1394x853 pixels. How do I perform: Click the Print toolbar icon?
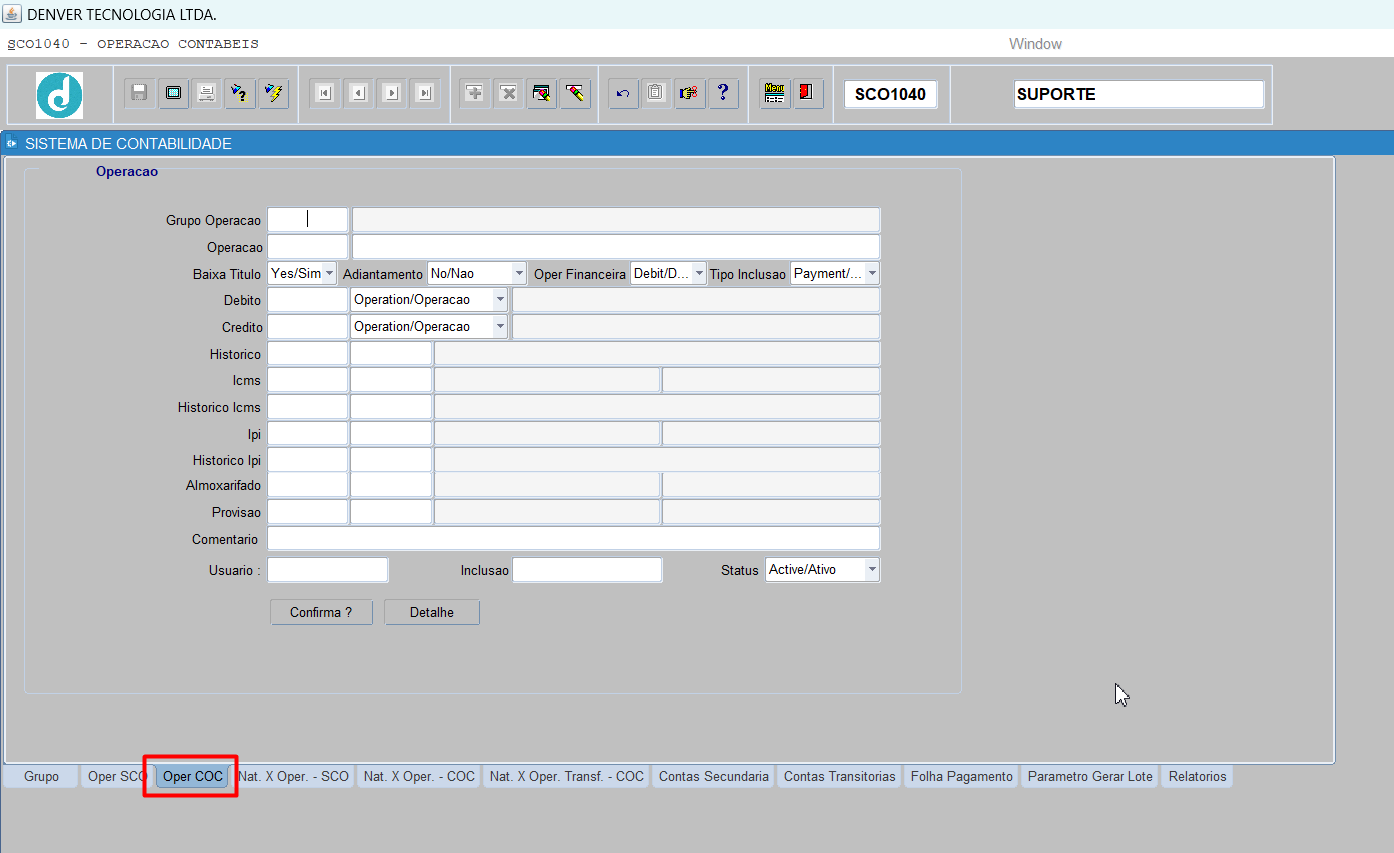pyautogui.click(x=206, y=93)
